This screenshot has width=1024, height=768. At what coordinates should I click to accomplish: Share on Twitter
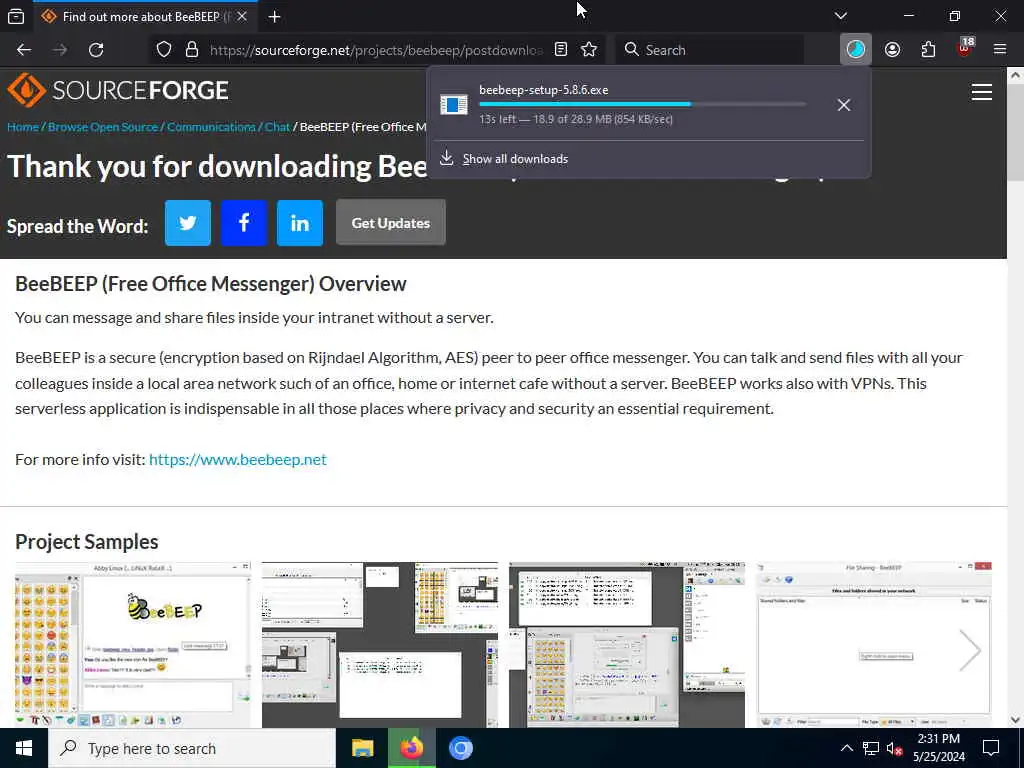(187, 223)
